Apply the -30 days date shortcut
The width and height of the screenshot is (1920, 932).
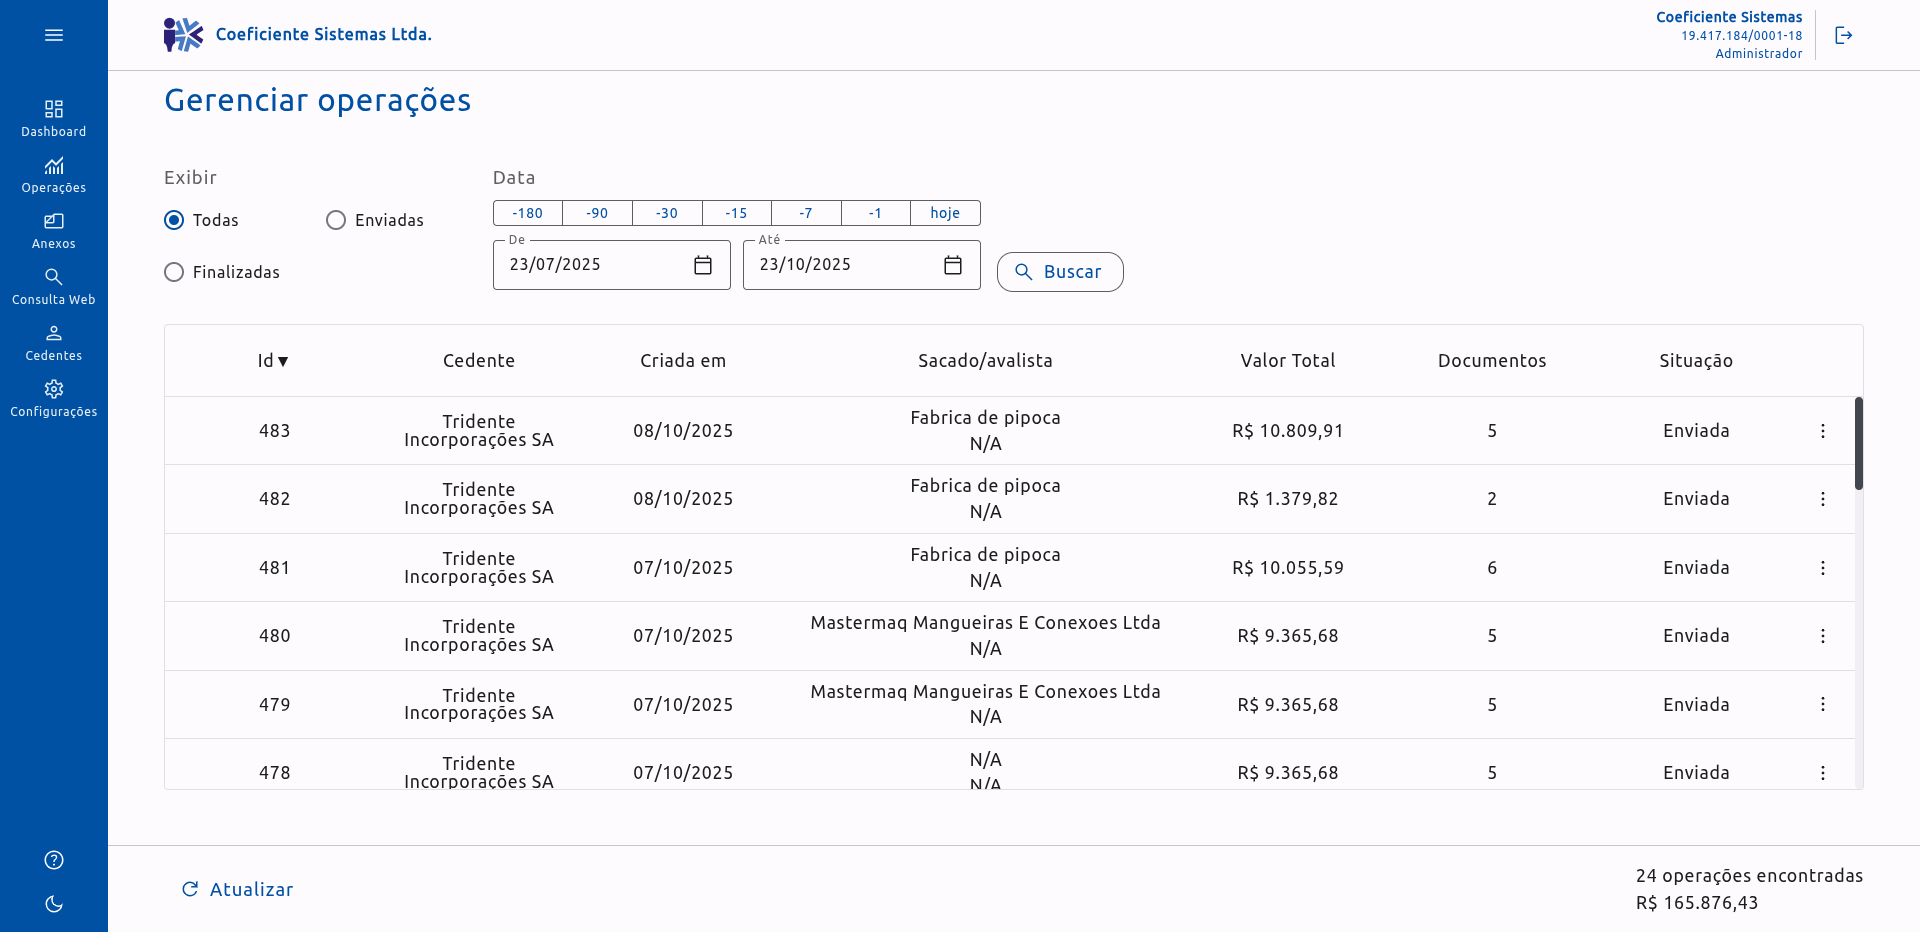pos(667,213)
